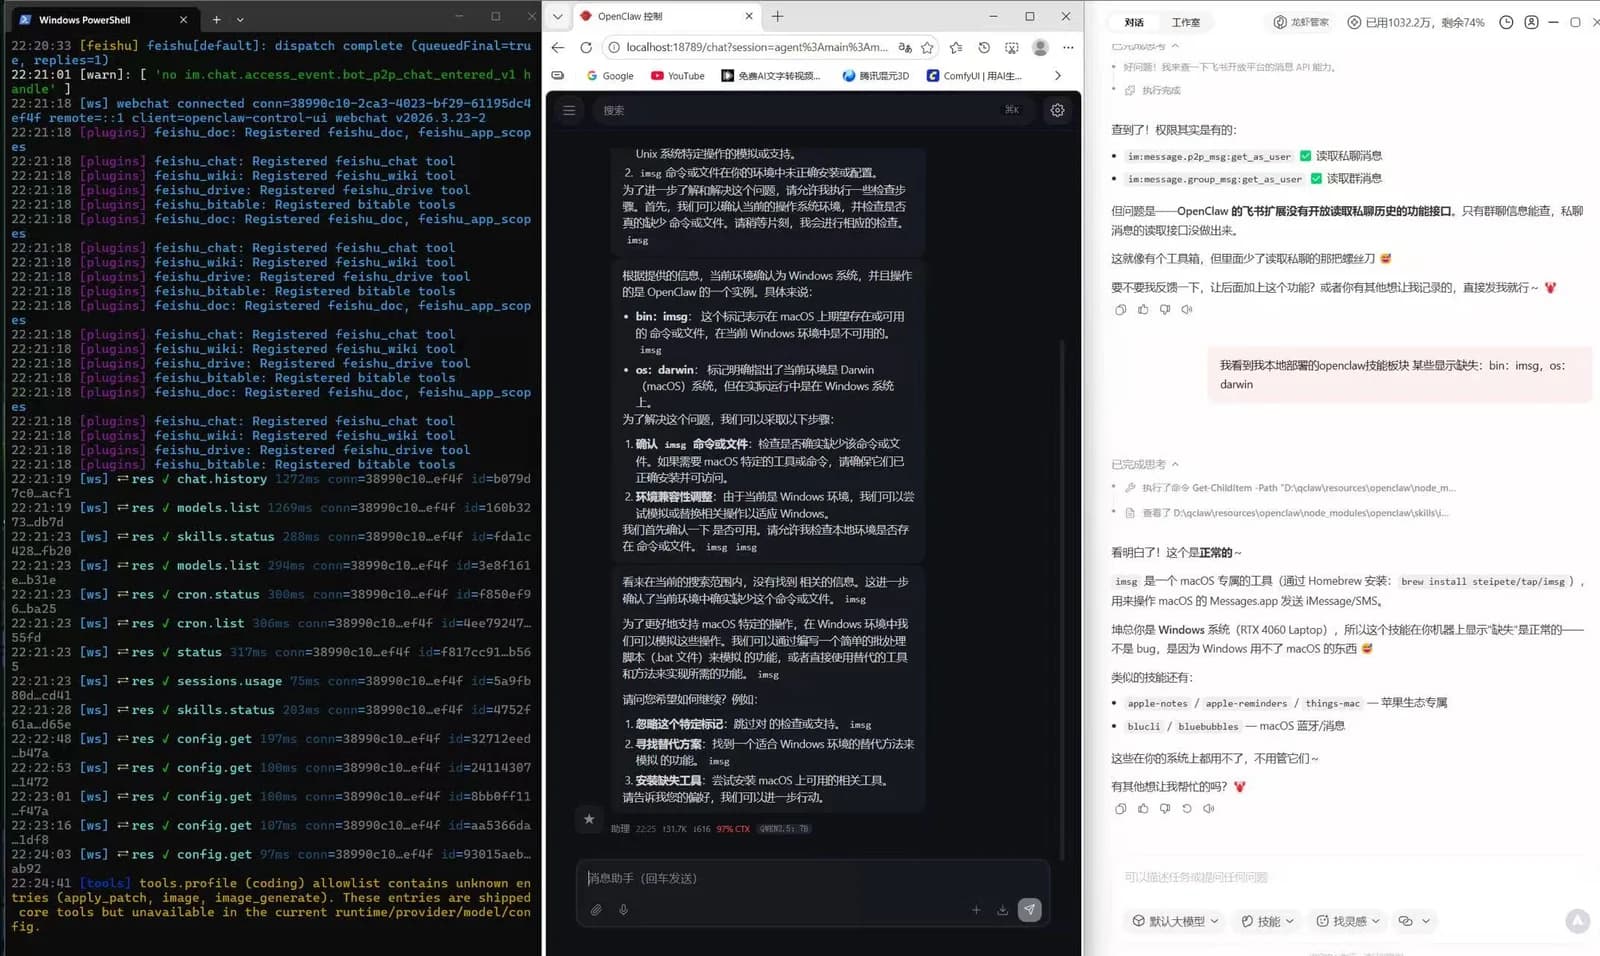Activate microphone voice input in OpenClaw
1600x956 pixels.
(623, 910)
